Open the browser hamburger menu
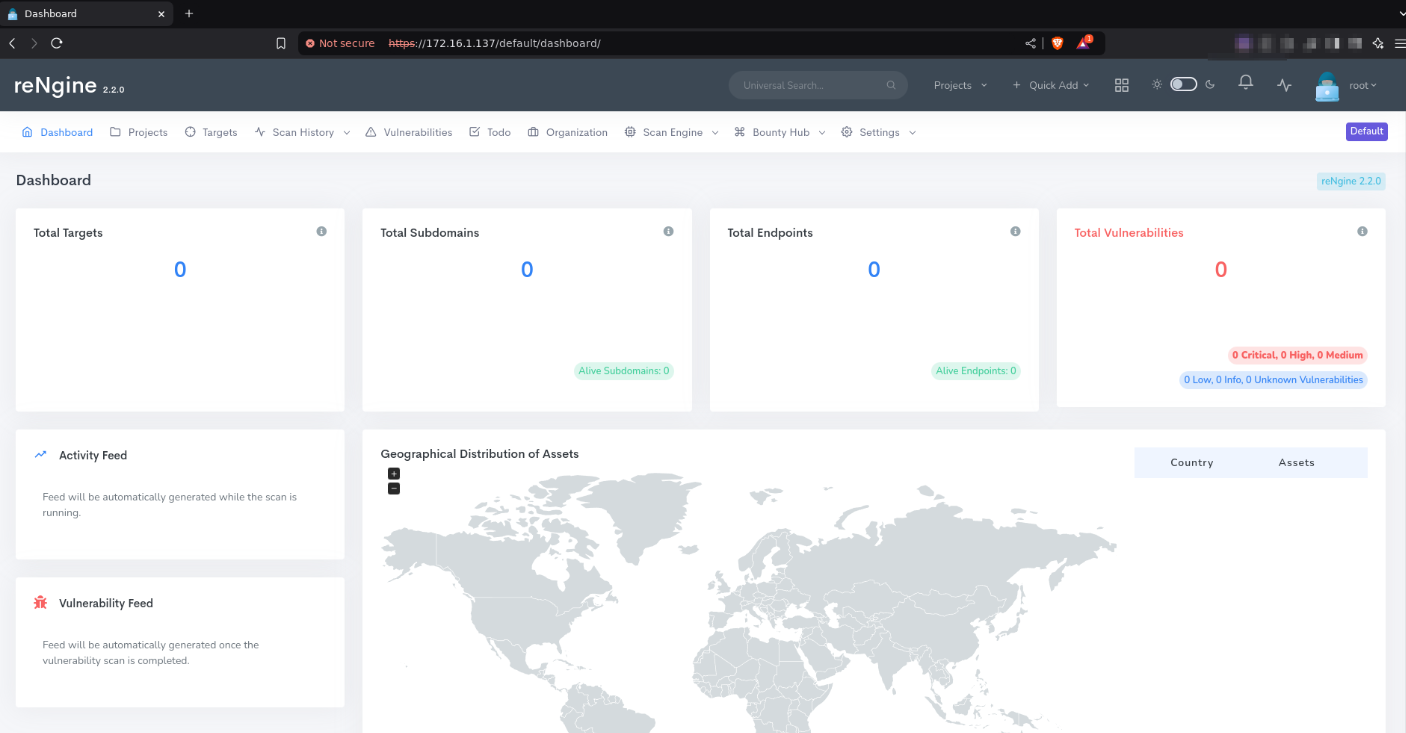 (1400, 43)
